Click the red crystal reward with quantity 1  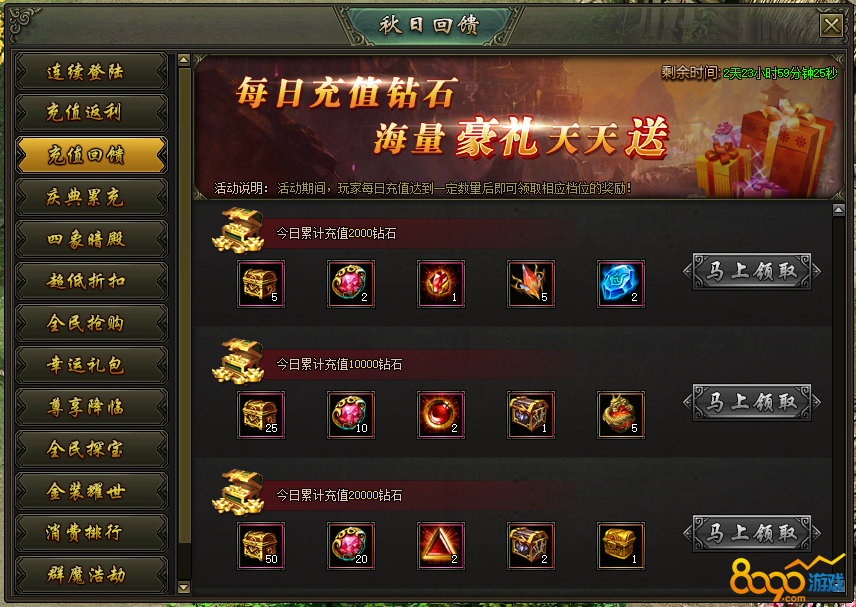[x=441, y=284]
